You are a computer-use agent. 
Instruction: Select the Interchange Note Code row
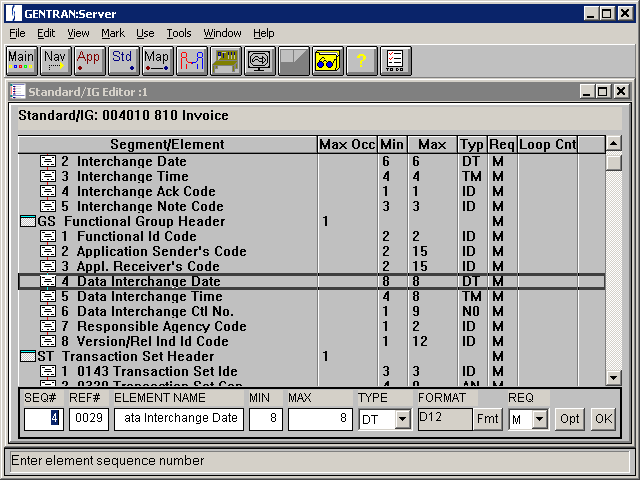pos(311,207)
